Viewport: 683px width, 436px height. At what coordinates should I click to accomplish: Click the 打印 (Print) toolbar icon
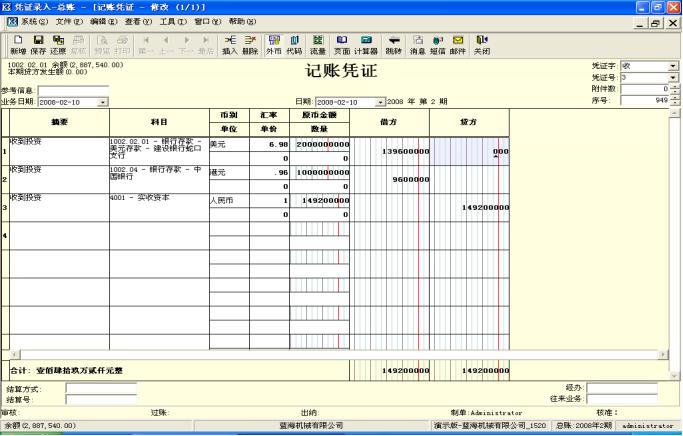point(122,45)
